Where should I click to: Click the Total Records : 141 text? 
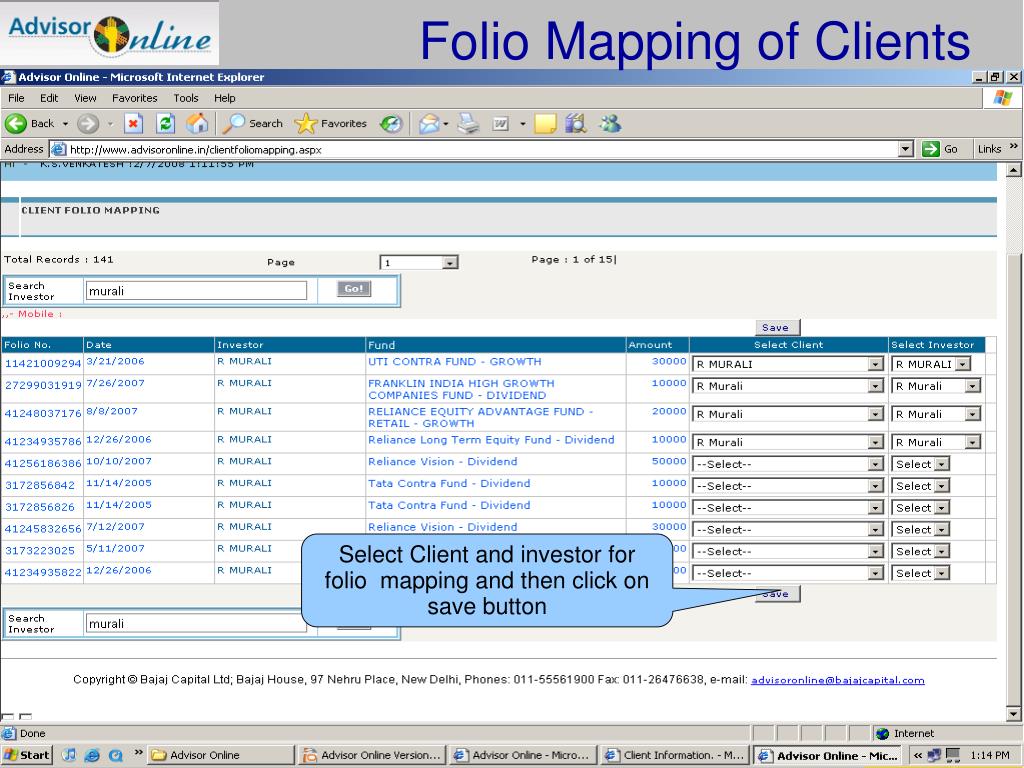click(59, 259)
